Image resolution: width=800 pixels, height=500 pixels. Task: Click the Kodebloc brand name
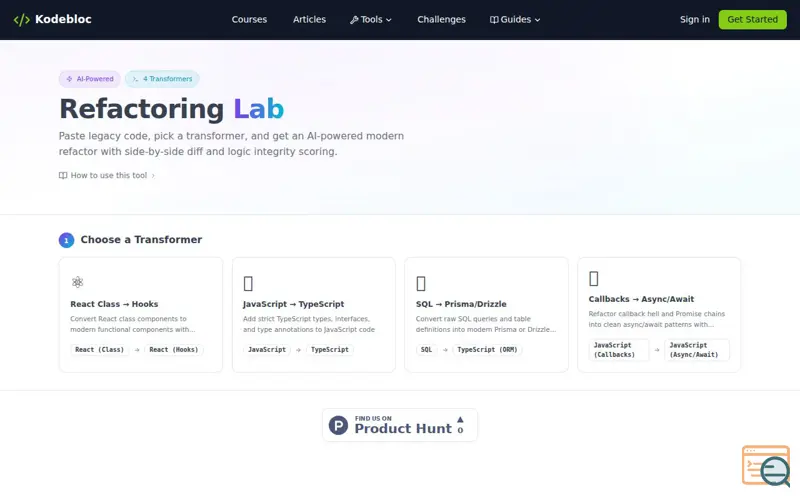(x=63, y=19)
